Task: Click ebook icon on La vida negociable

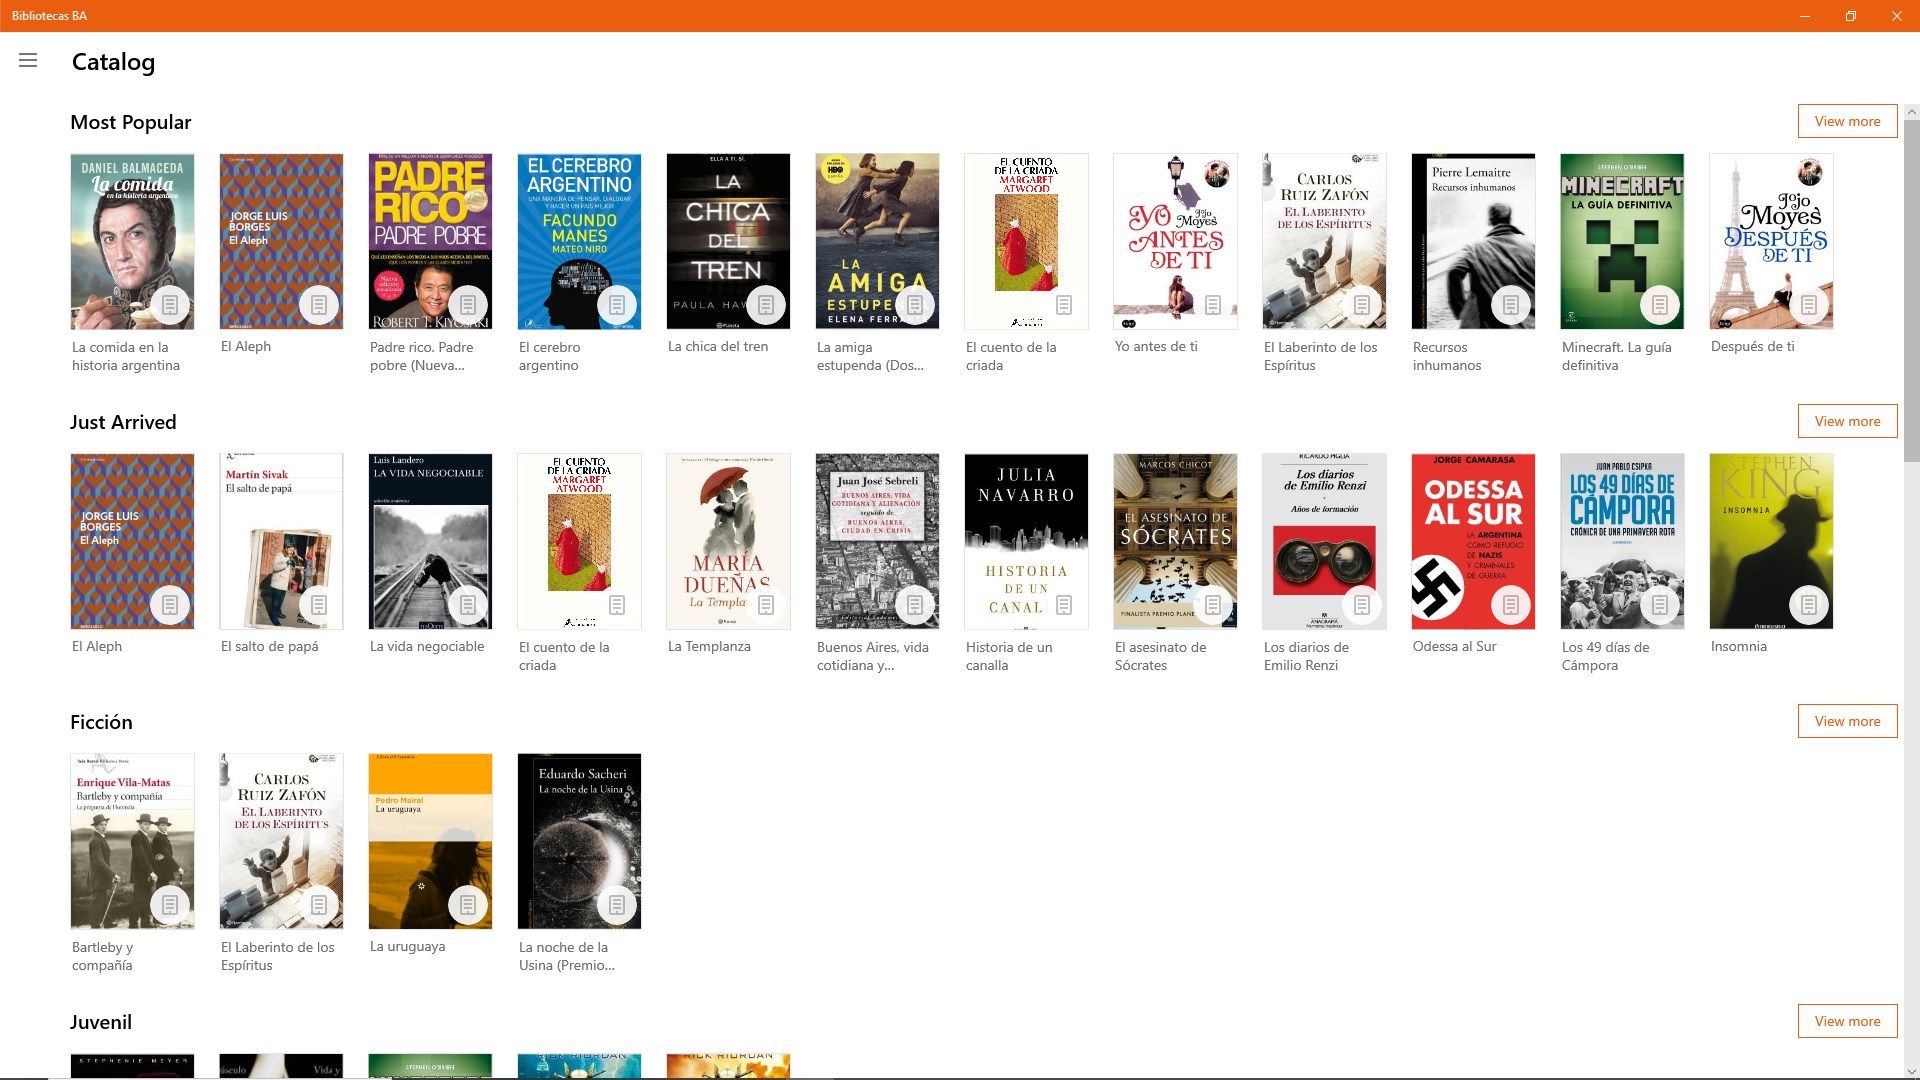Action: click(468, 605)
